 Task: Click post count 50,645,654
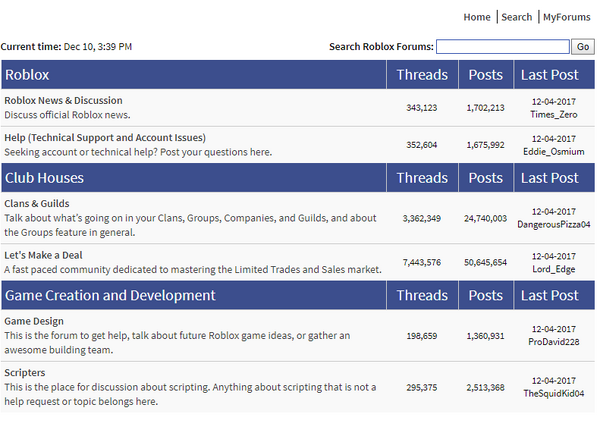coord(485,263)
